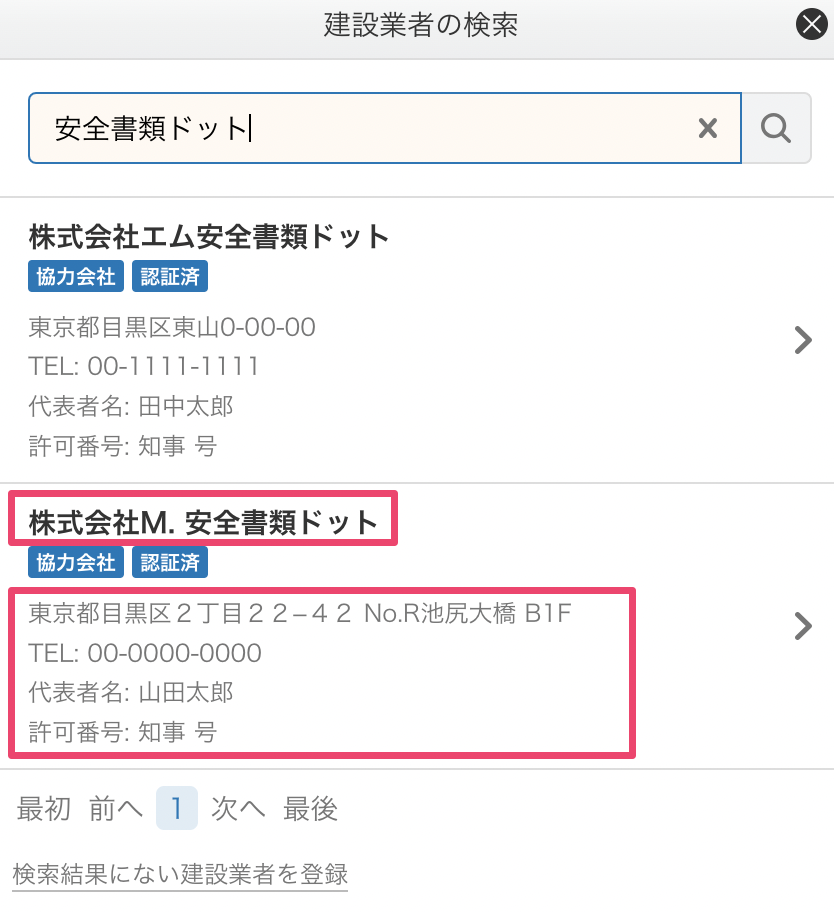
Task: Click second result's 認証済 badge
Action: pos(170,562)
